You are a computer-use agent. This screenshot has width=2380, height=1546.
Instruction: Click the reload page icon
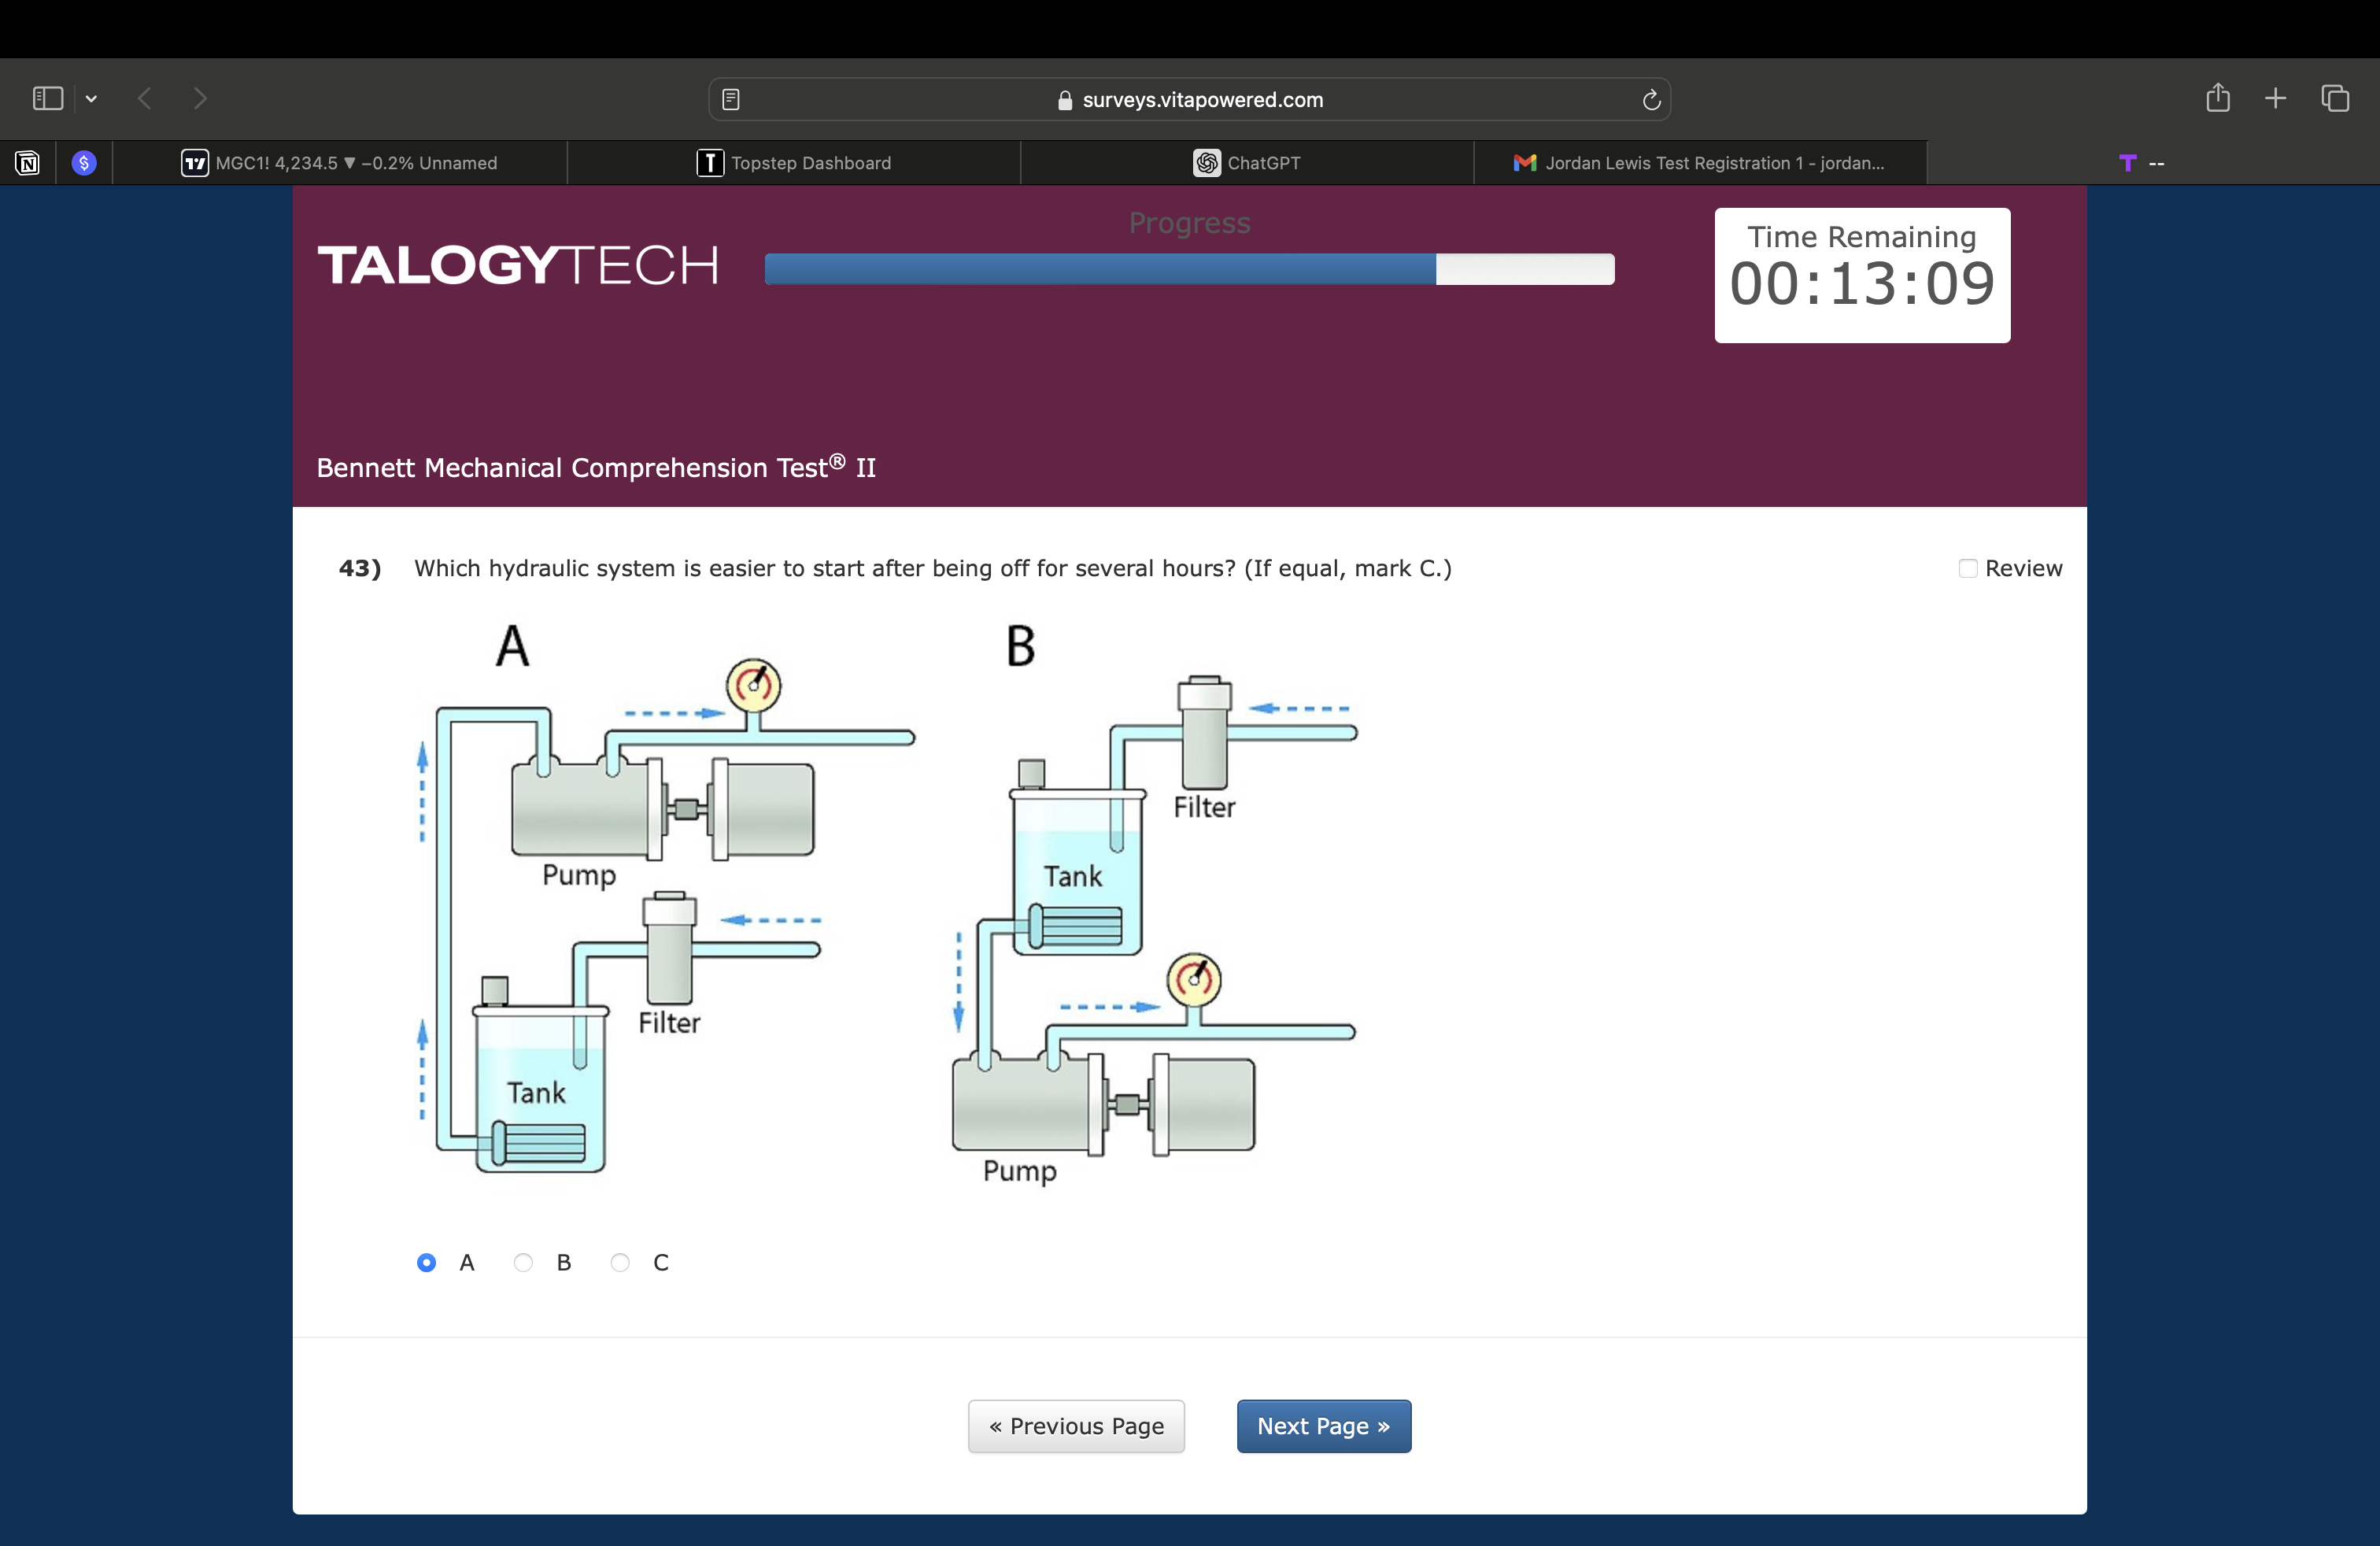(x=1651, y=99)
